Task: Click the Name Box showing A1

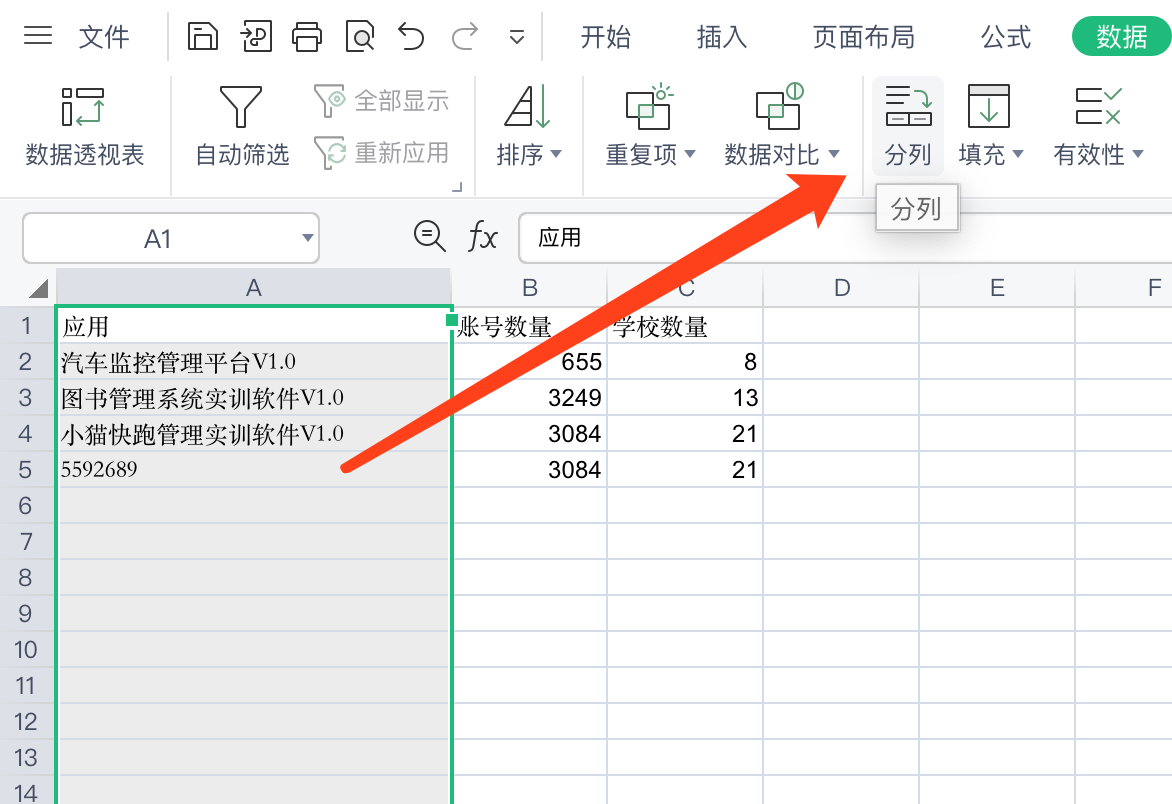Action: coord(171,238)
